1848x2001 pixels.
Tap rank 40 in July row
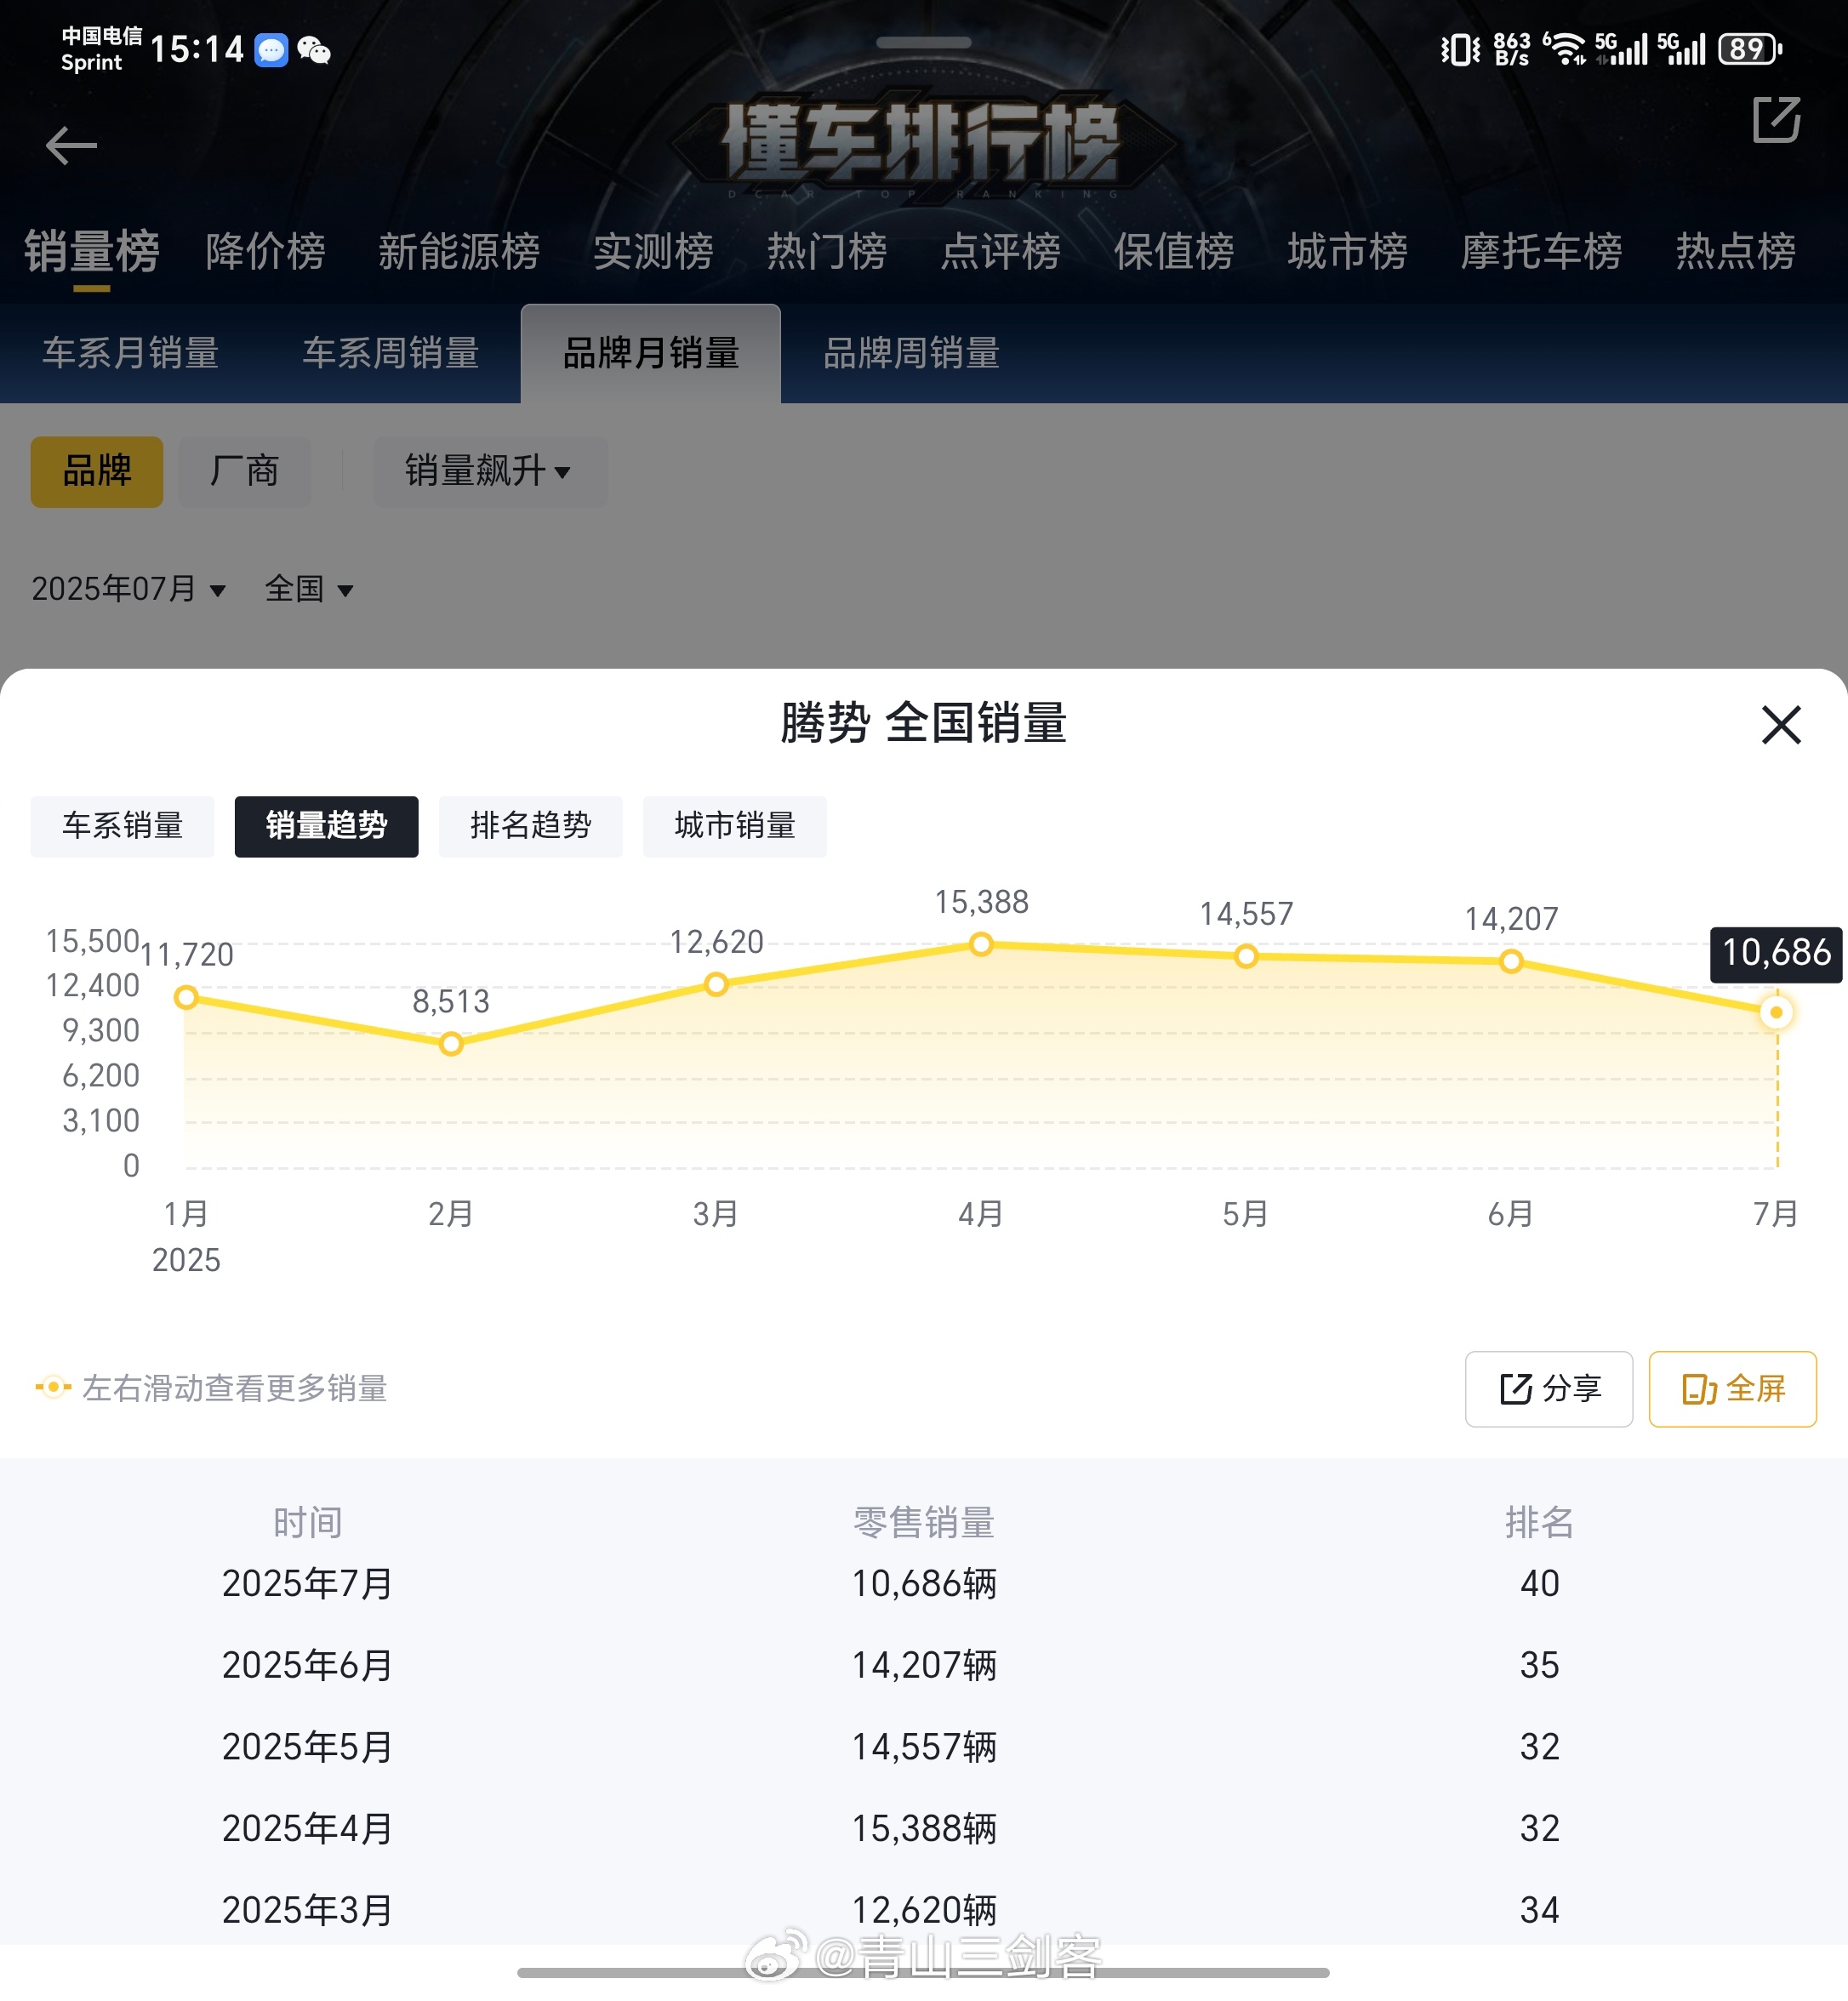coord(1540,1584)
